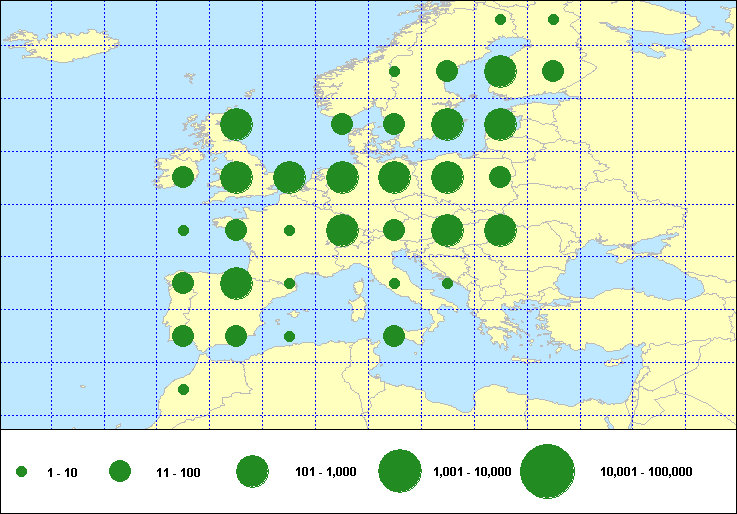737x514 pixels.
Task: Click the small green dot over Morocco
Action: click(x=183, y=389)
